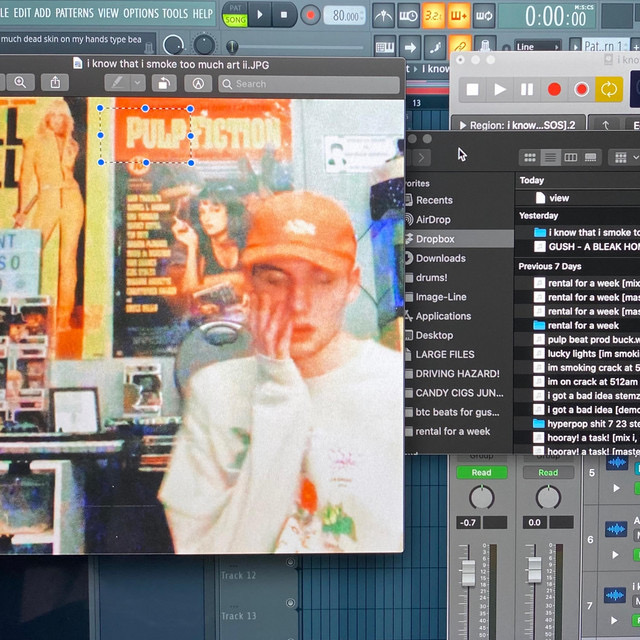The height and width of the screenshot is (640, 640).
Task: Click the arrow left of pattern selector
Action: tap(575, 46)
